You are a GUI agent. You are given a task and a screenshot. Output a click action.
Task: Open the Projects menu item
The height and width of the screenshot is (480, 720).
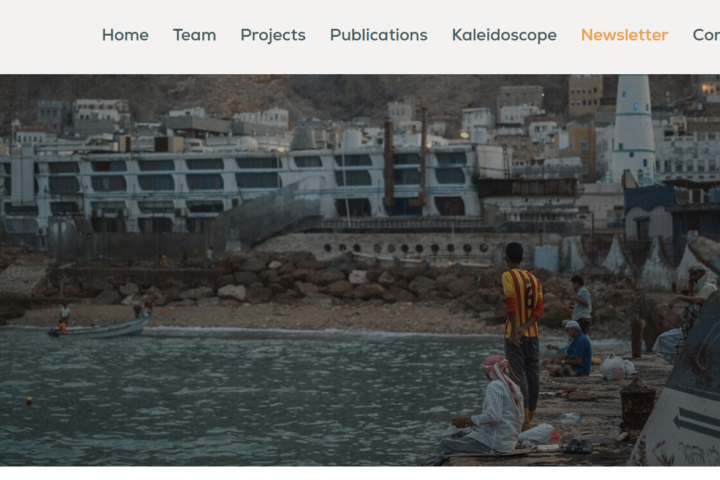(273, 35)
